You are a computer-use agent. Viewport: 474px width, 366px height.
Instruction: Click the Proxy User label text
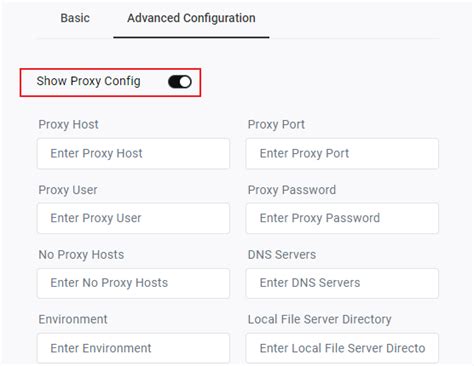(x=68, y=190)
